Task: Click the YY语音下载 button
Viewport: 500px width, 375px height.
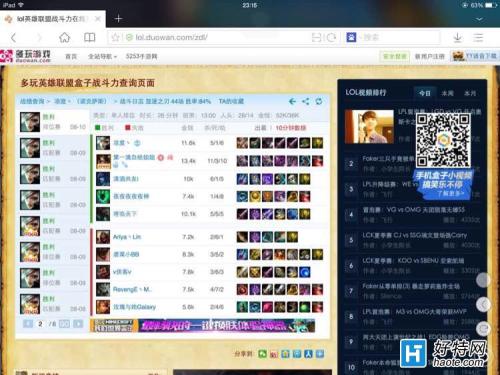Action: click(x=474, y=56)
